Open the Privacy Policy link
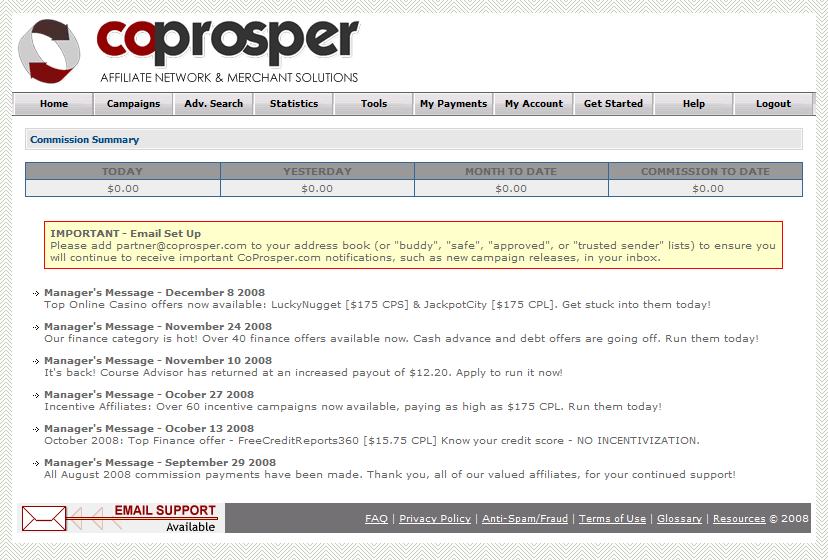 click(x=435, y=519)
